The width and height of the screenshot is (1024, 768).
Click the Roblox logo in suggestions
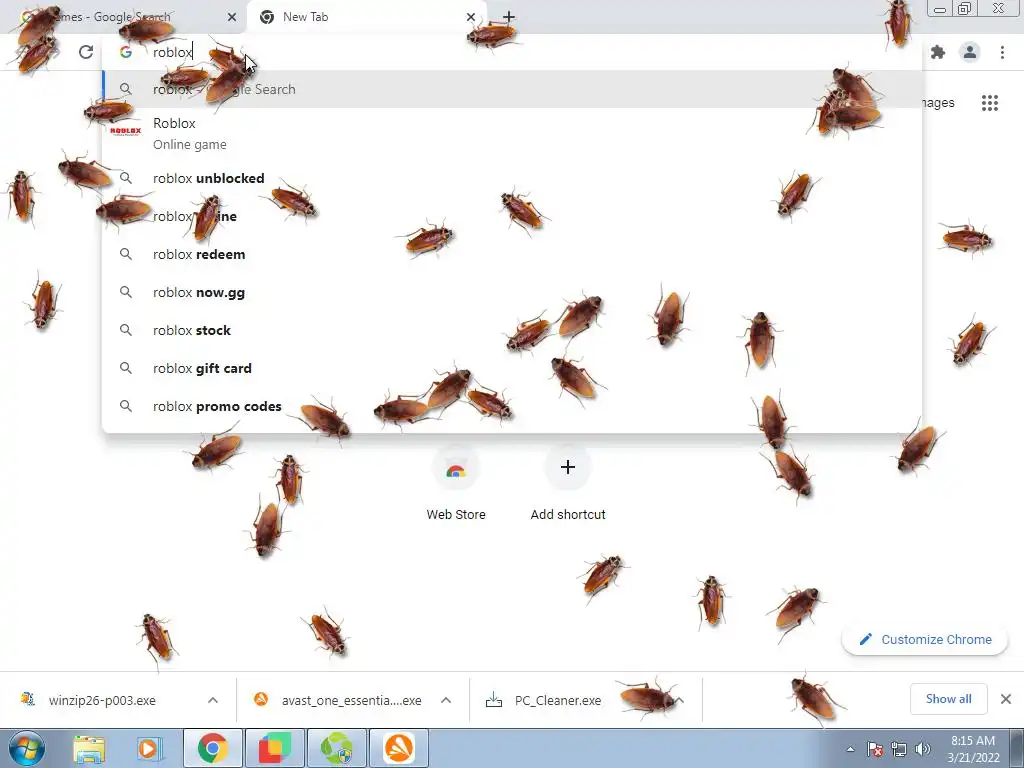125,131
